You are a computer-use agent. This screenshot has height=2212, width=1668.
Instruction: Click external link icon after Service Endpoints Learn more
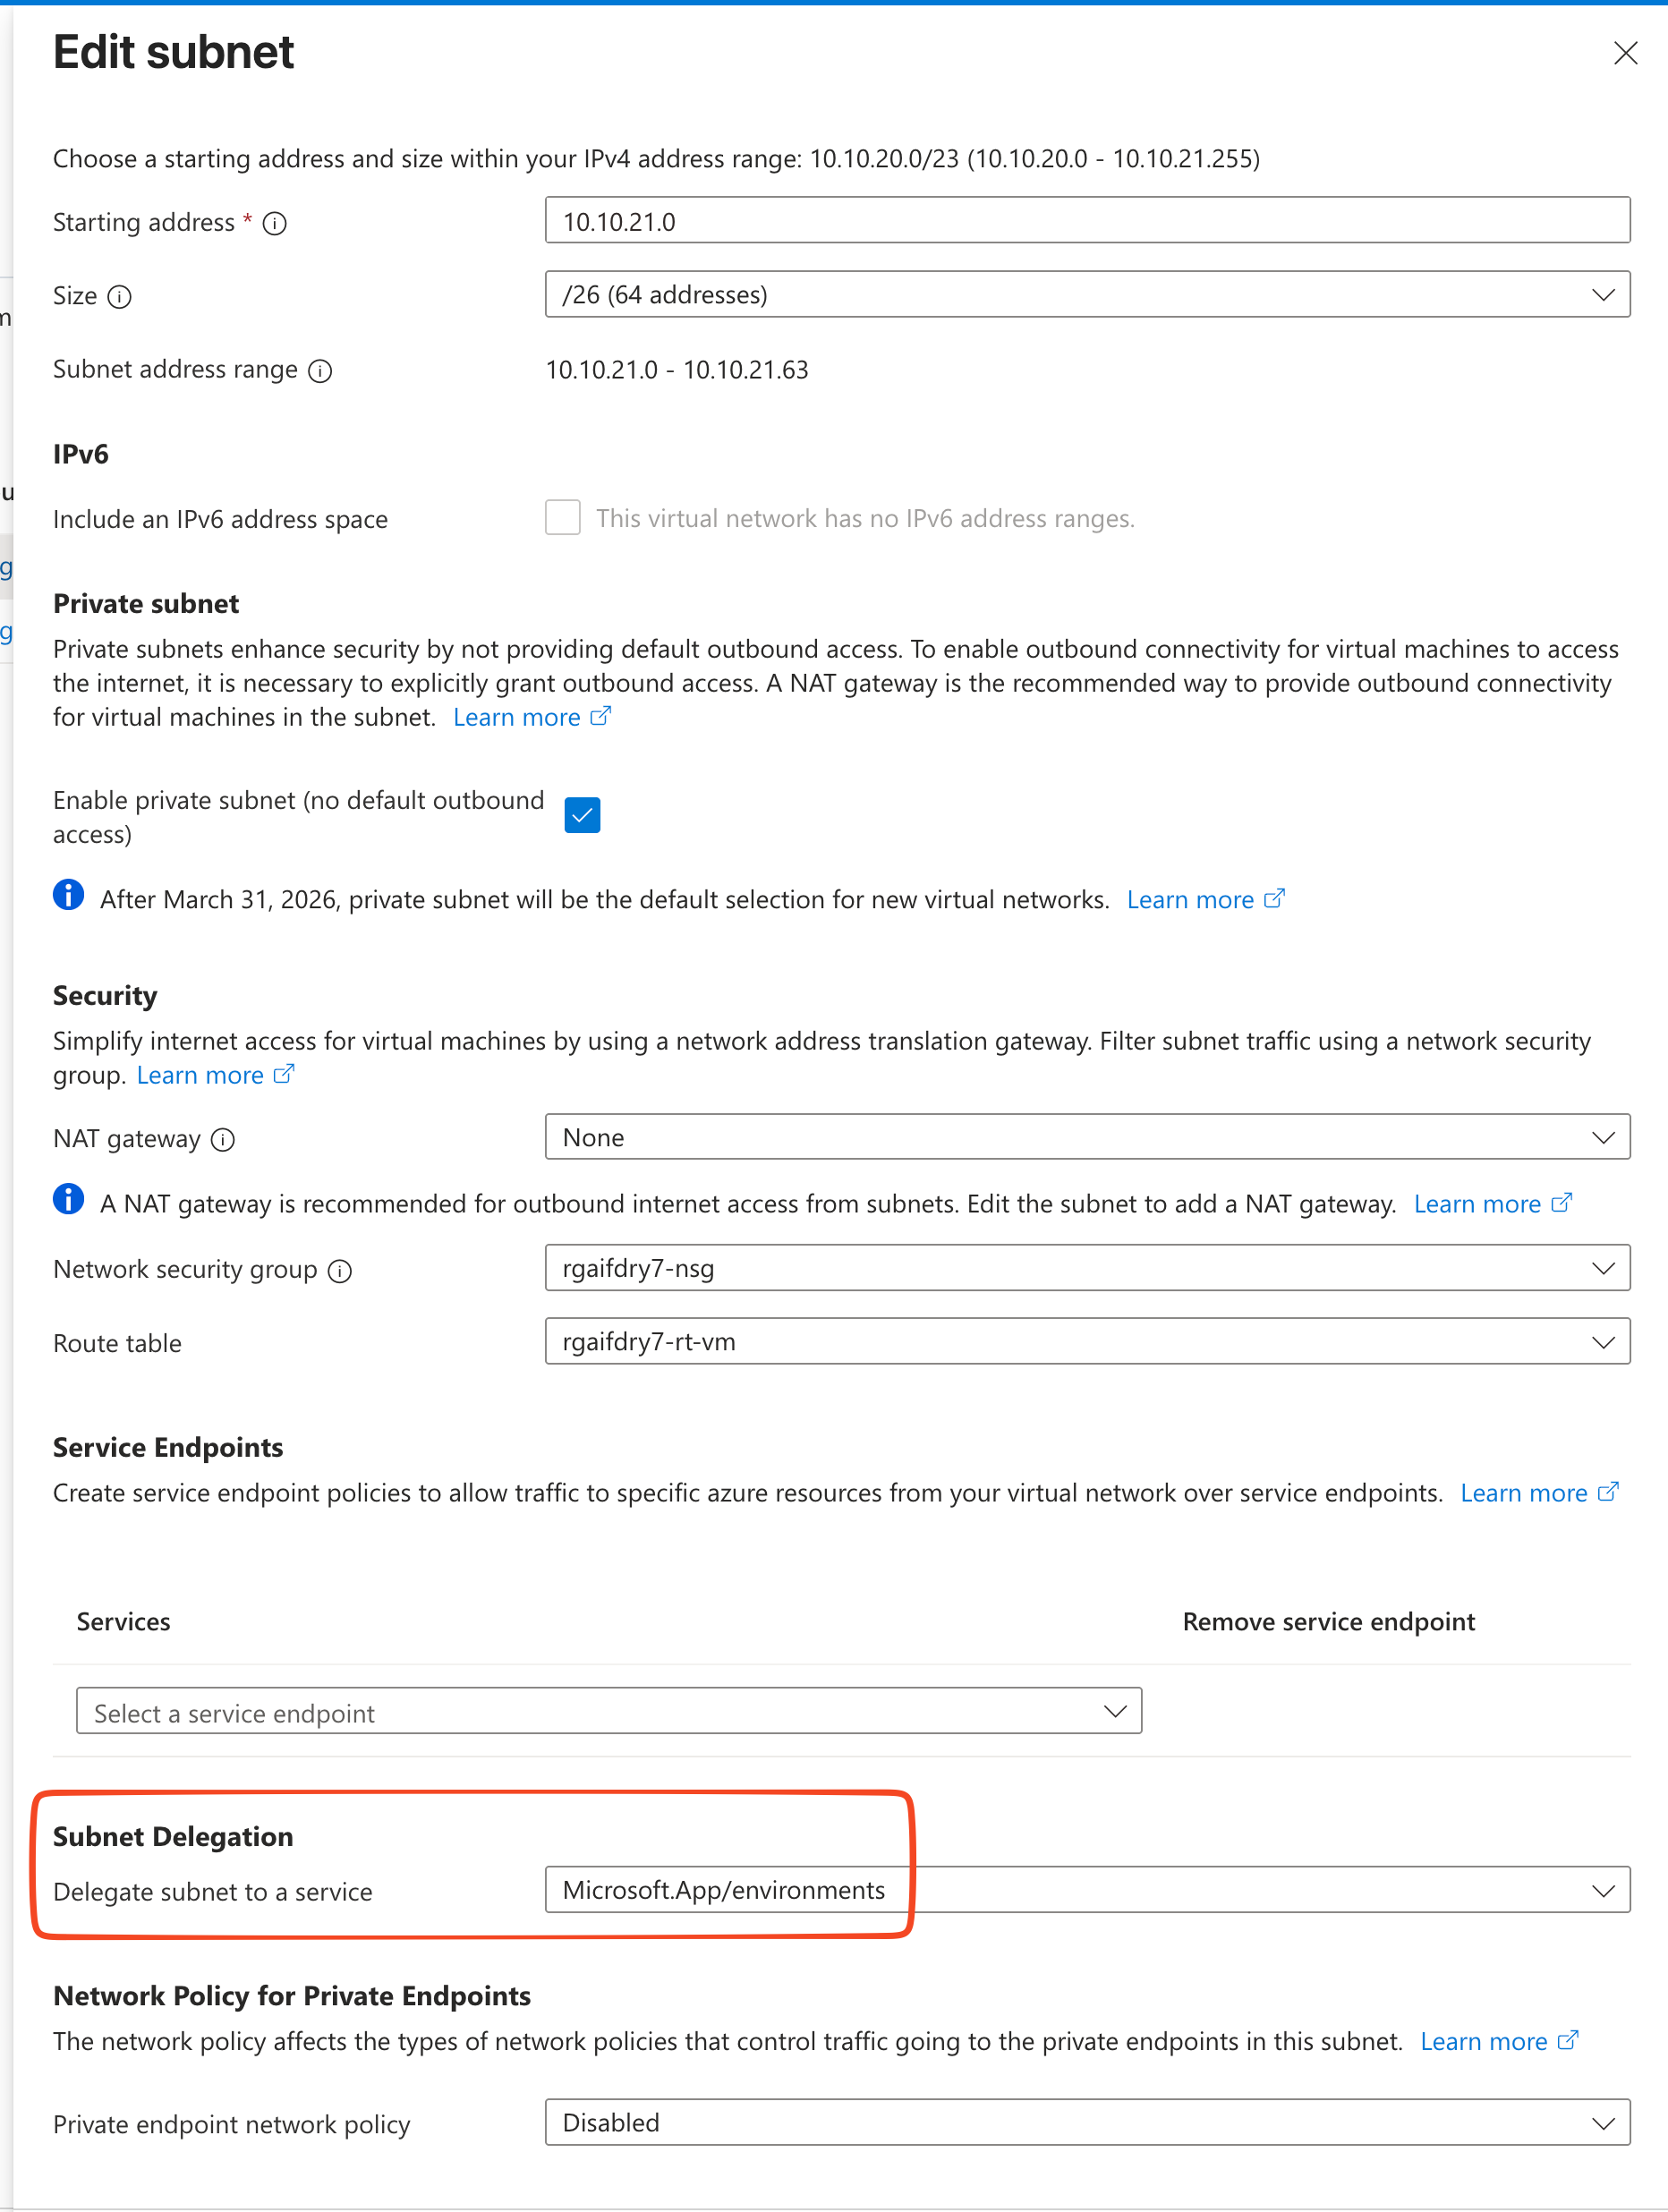1607,1492
